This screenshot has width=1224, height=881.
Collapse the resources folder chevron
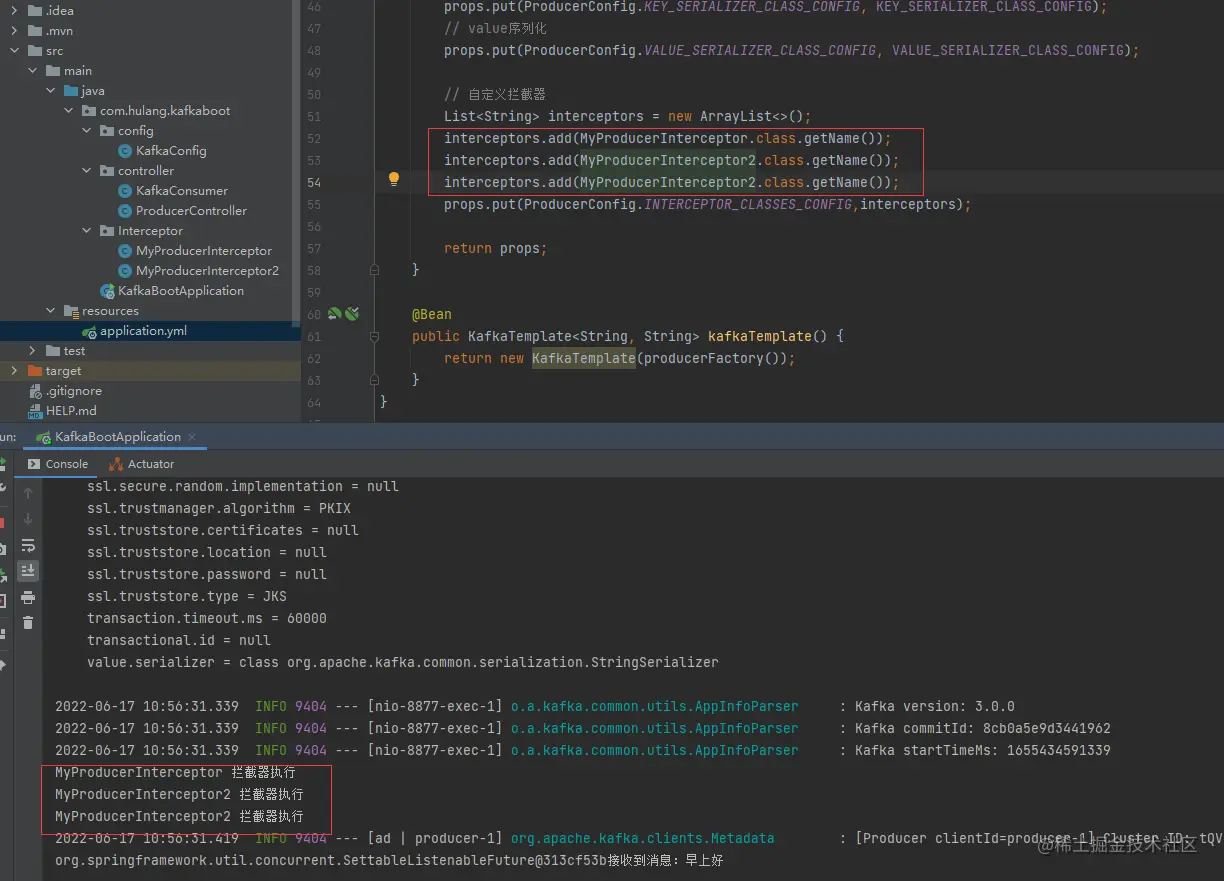tap(50, 311)
